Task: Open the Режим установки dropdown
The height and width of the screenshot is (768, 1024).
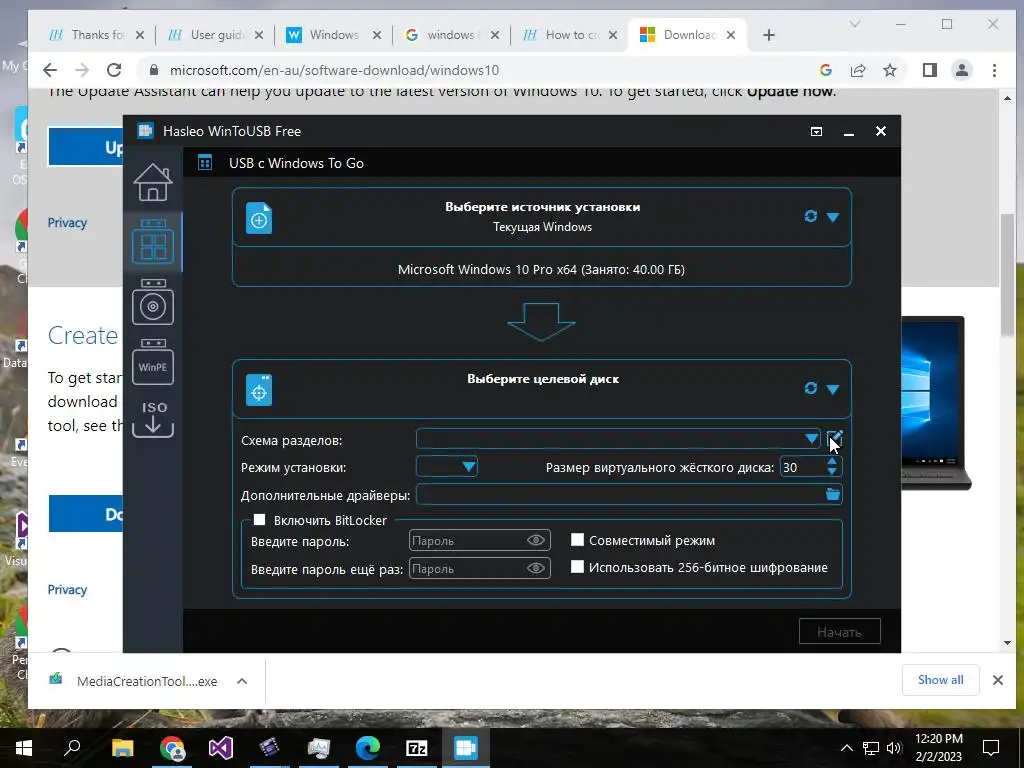Action: (x=447, y=467)
